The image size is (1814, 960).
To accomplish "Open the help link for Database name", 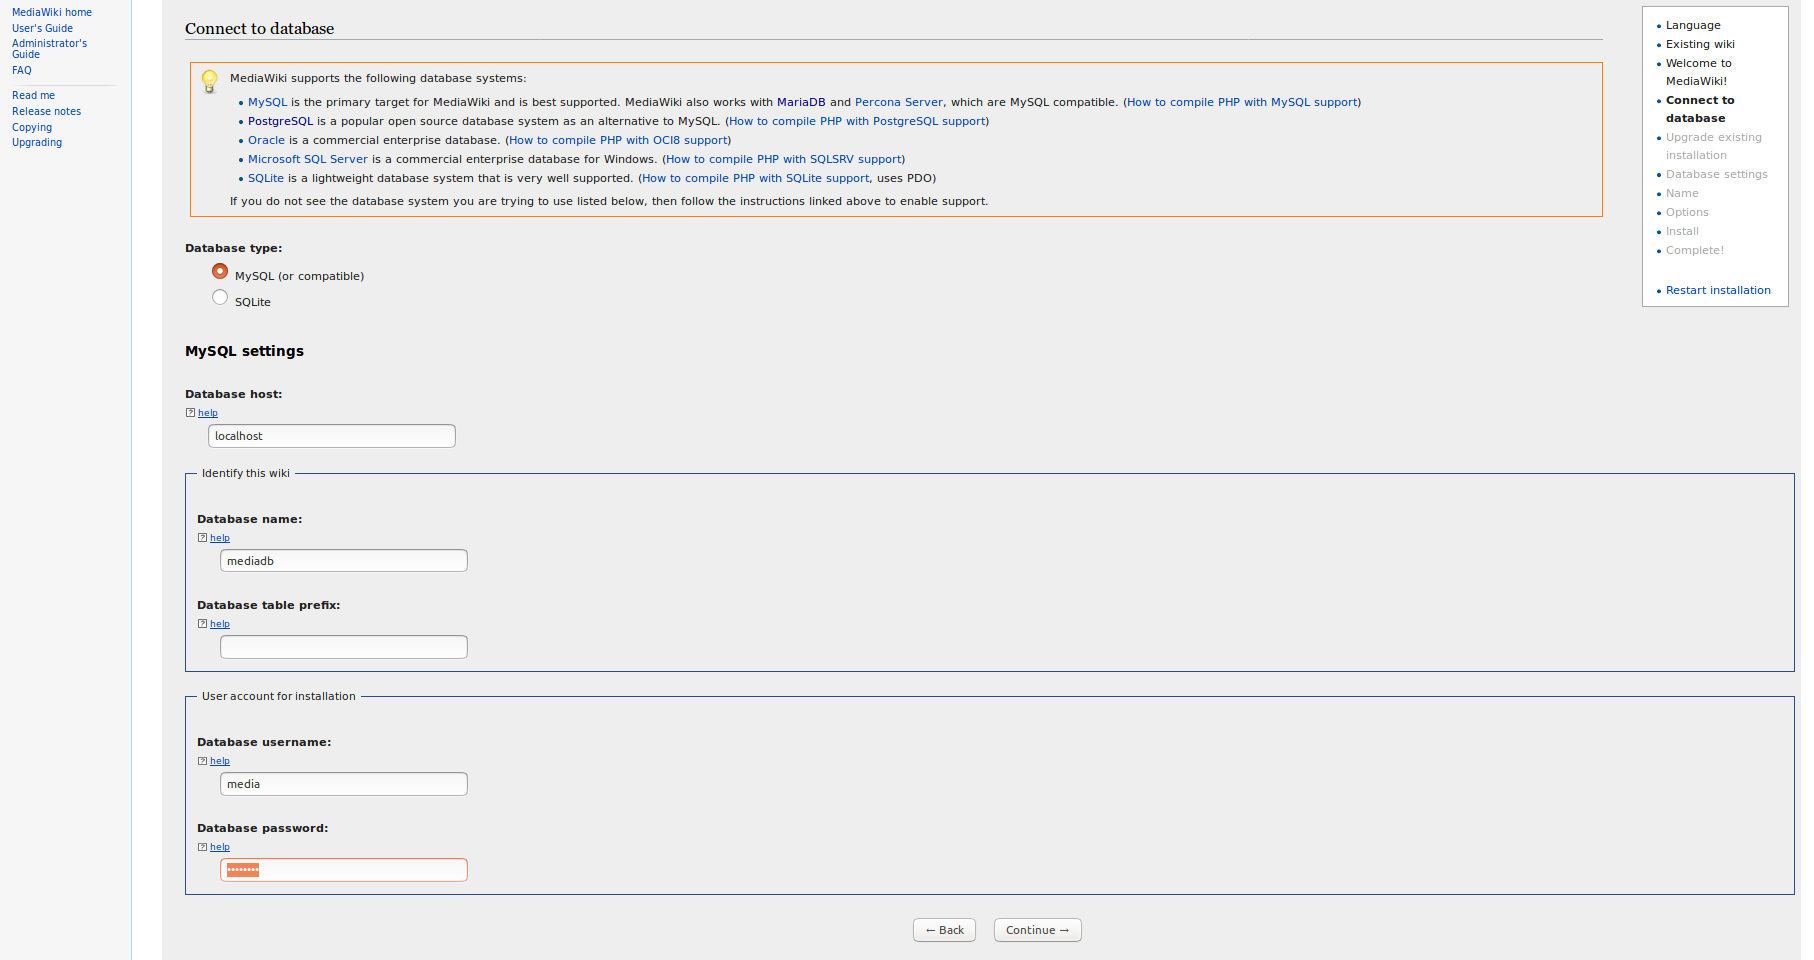I will point(220,538).
